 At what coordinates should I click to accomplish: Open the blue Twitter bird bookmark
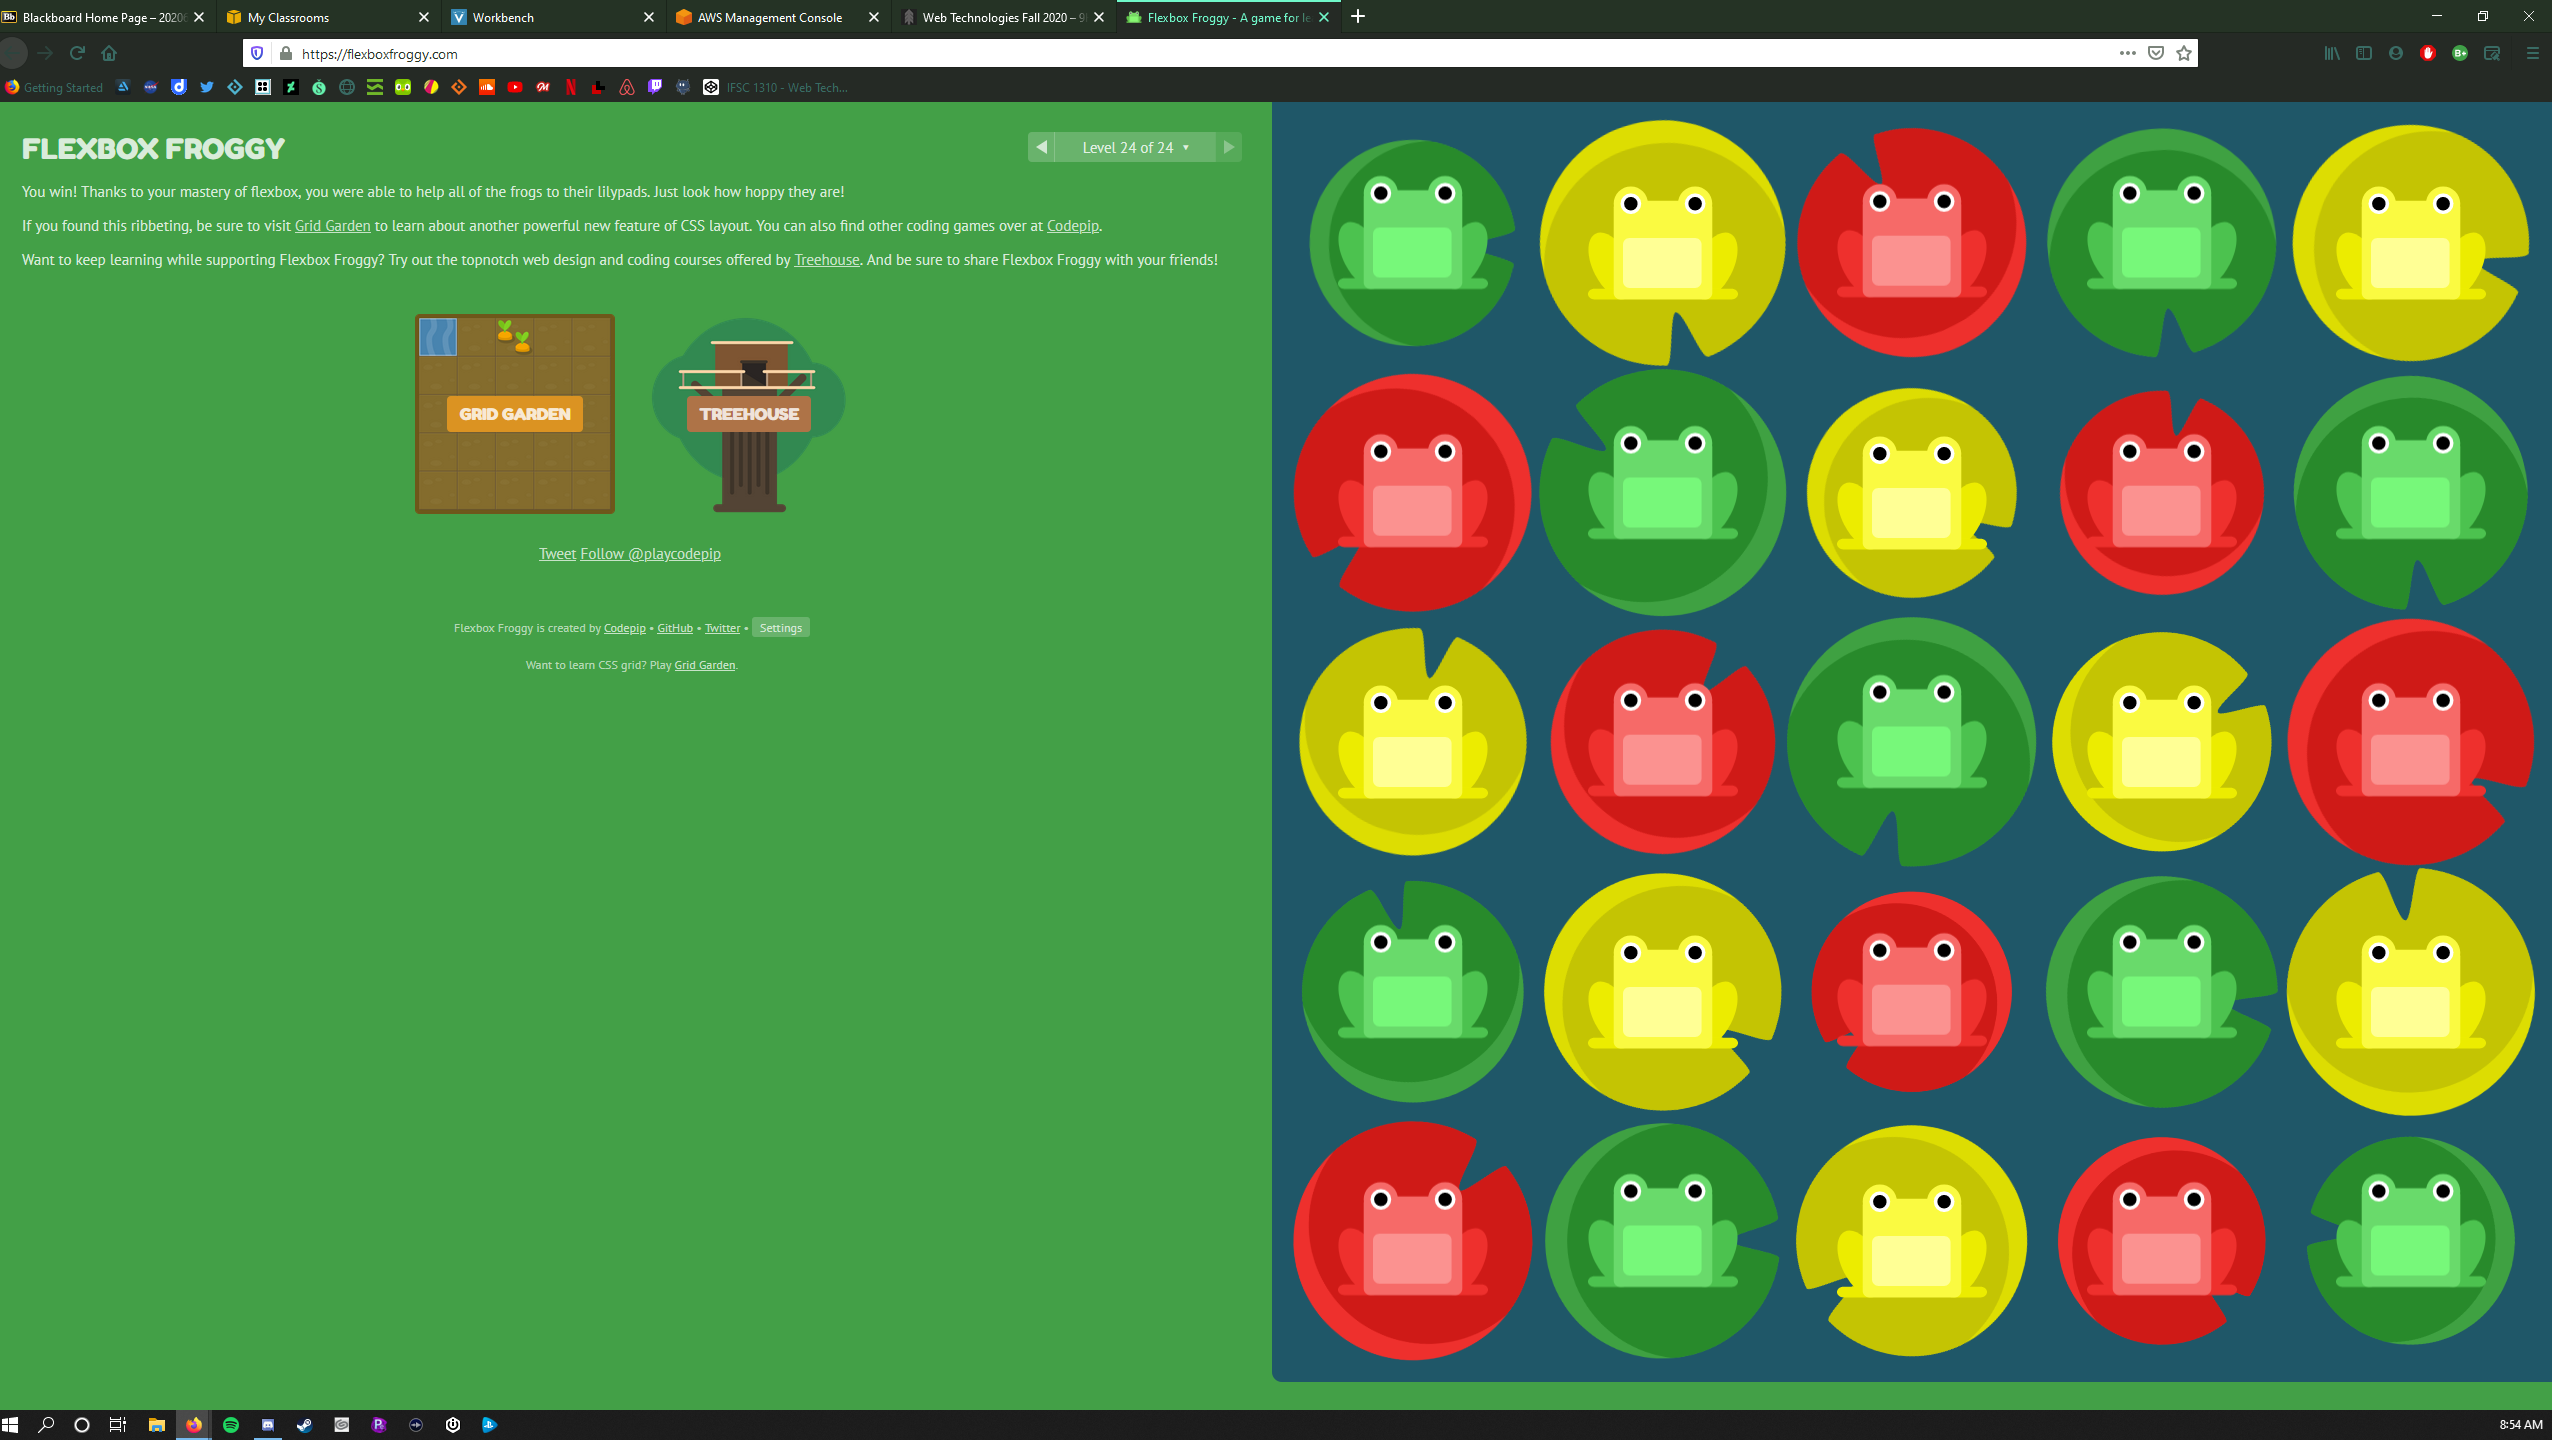click(207, 88)
